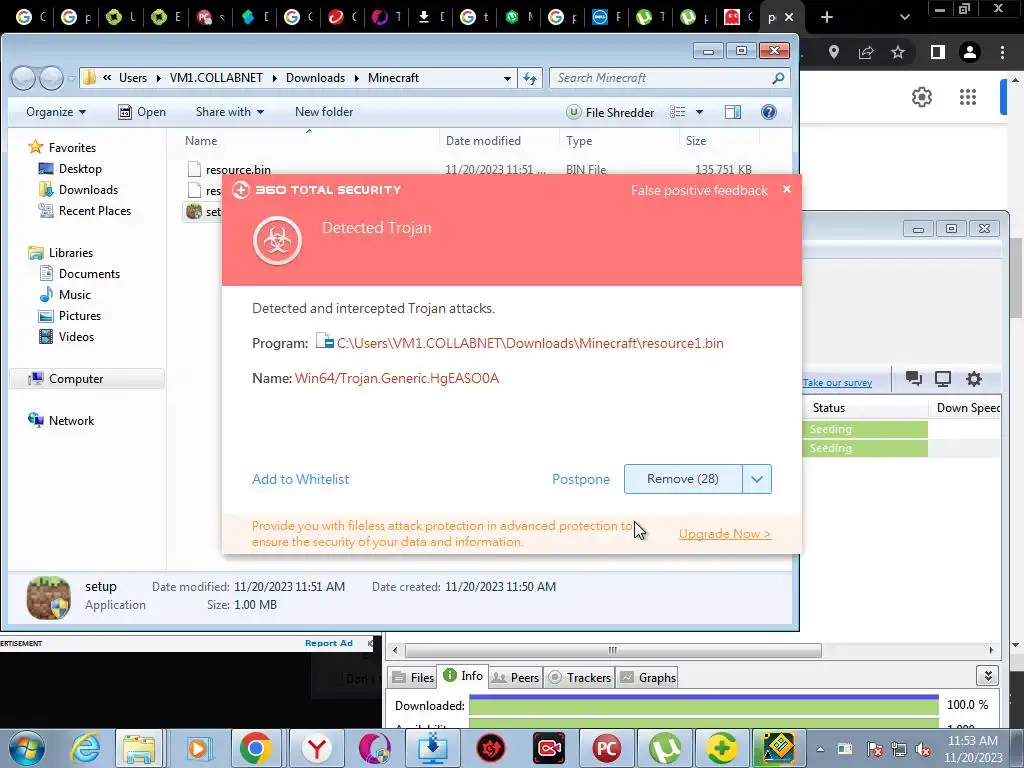Bookmark this page with star icon
The image size is (1024, 768).
898,52
